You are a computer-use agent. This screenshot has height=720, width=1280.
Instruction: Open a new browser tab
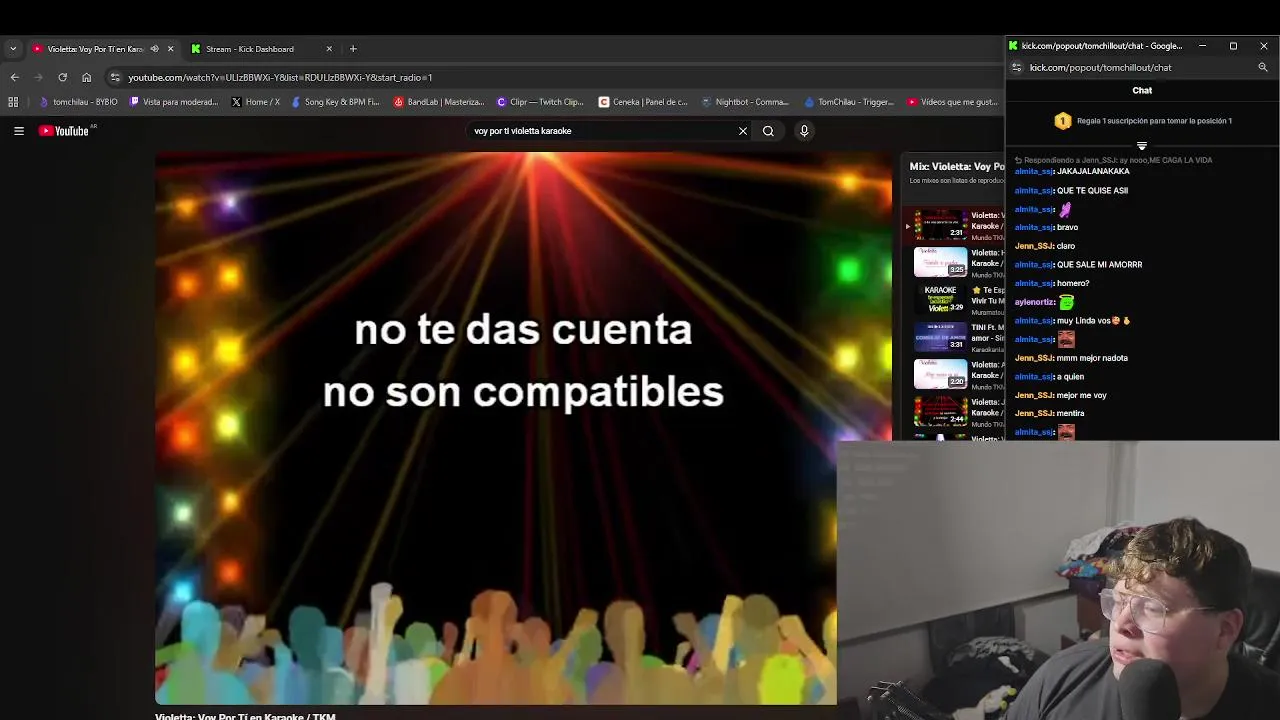(x=352, y=49)
